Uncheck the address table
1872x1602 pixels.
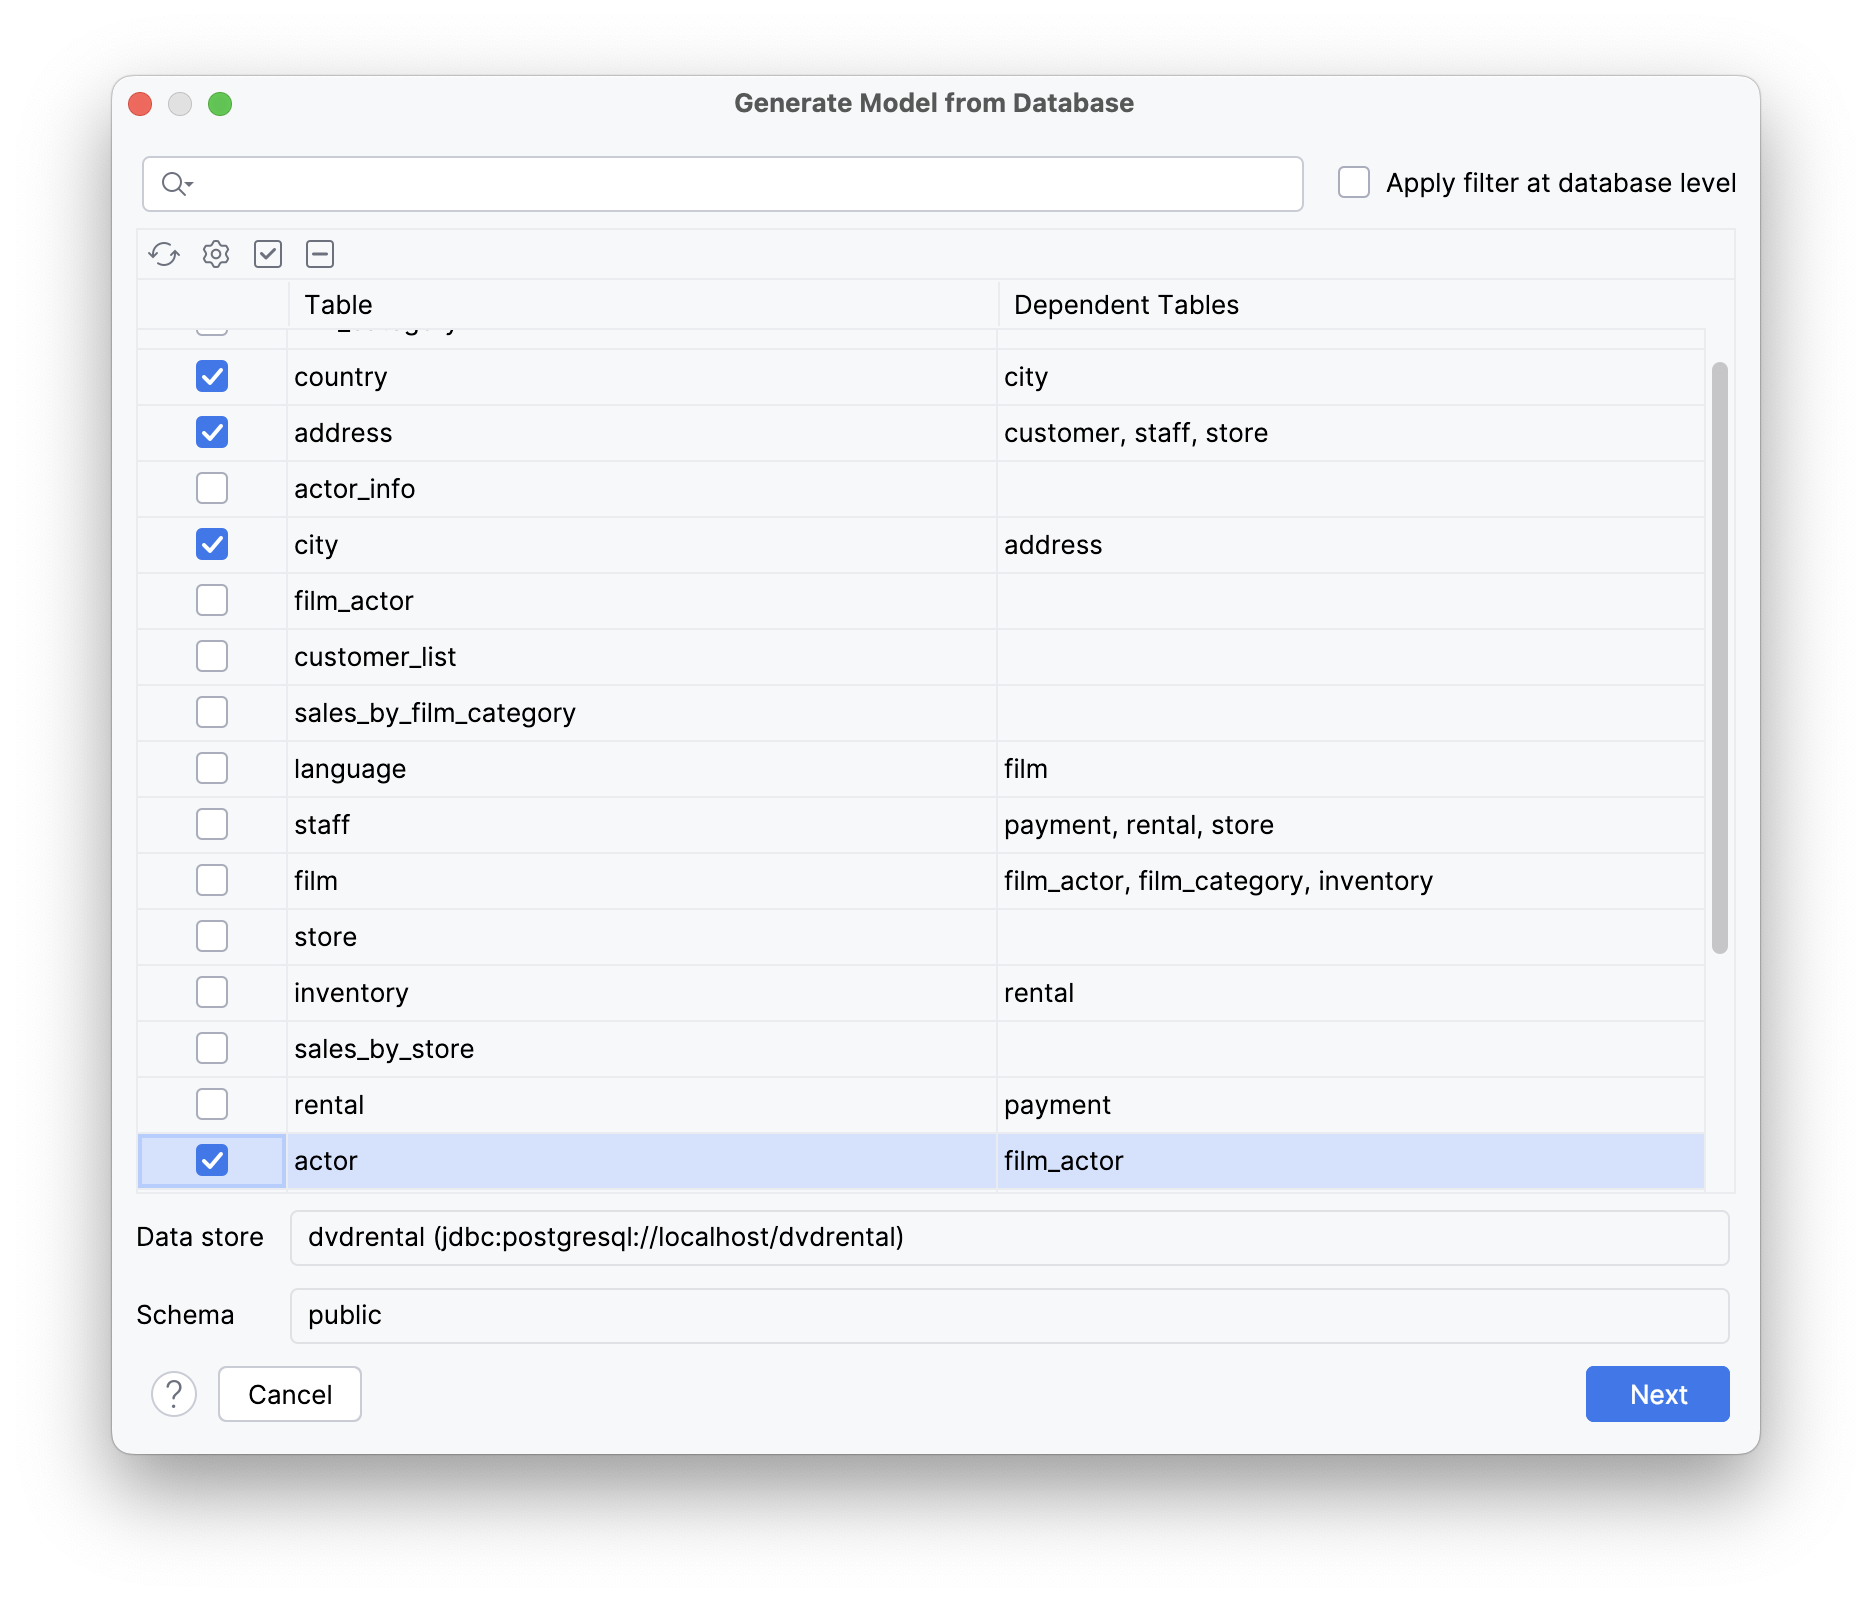pyautogui.click(x=211, y=432)
